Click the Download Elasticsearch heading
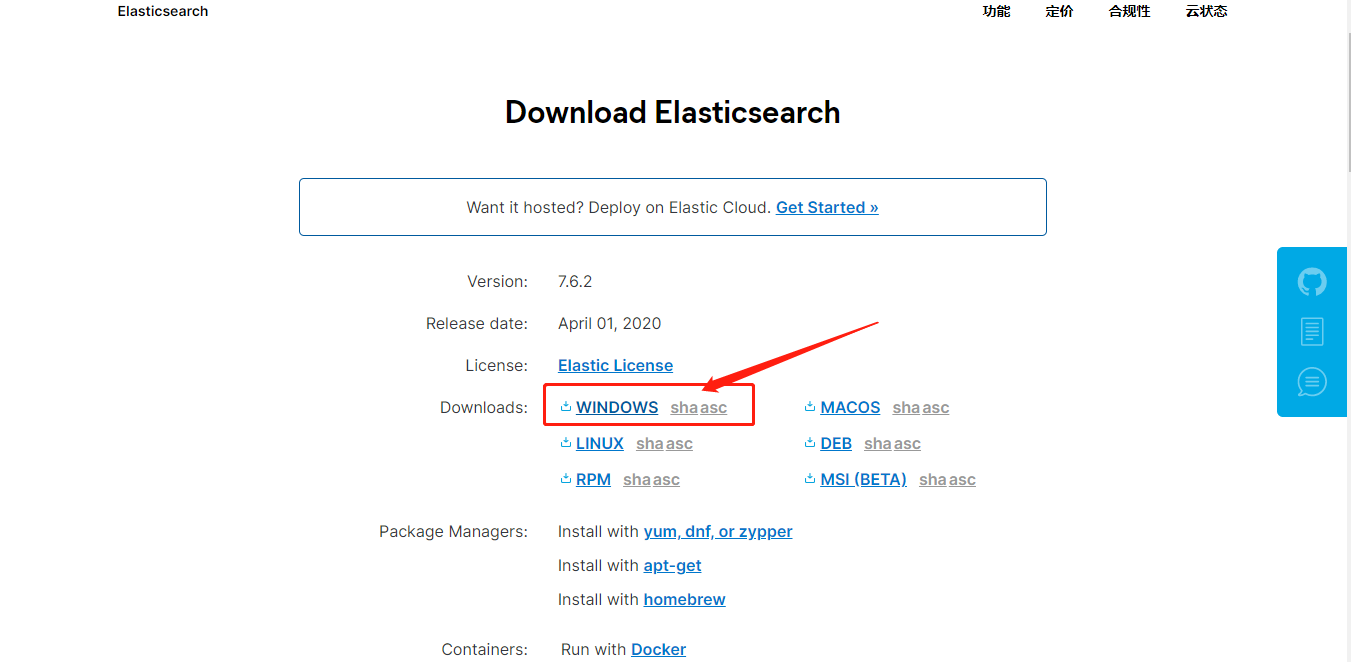The image size is (1351, 662). coord(672,112)
